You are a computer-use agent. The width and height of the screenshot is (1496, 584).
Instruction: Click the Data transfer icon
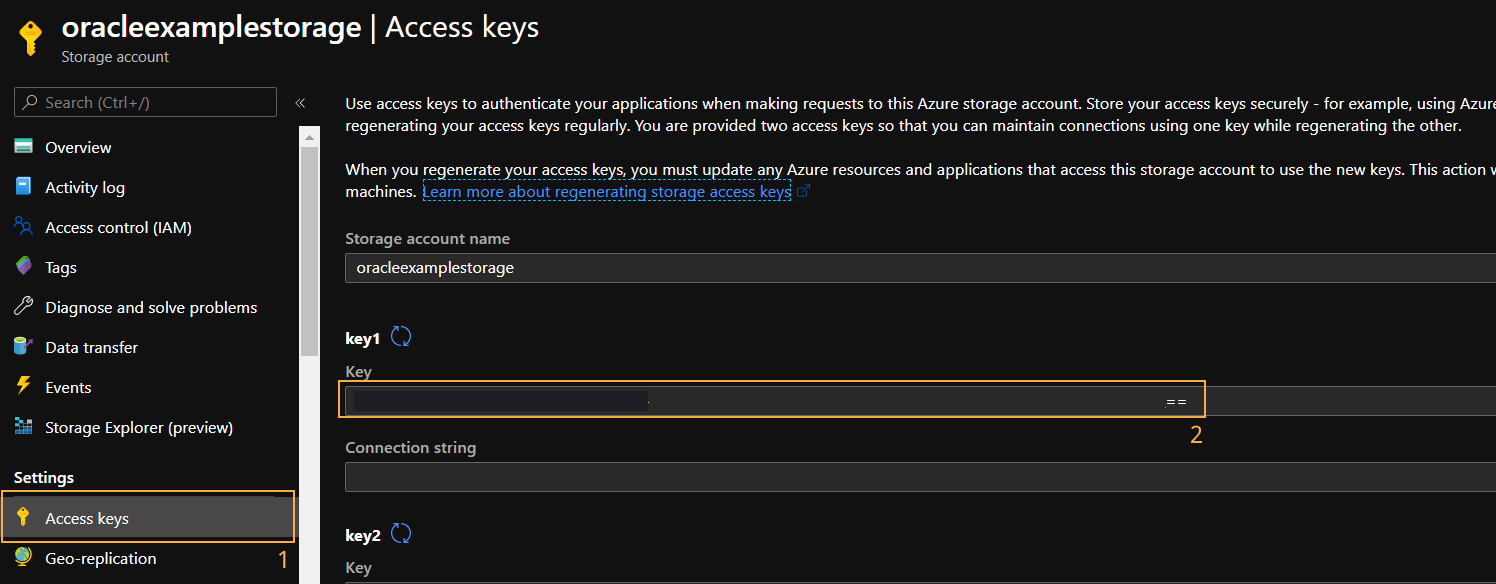24,347
